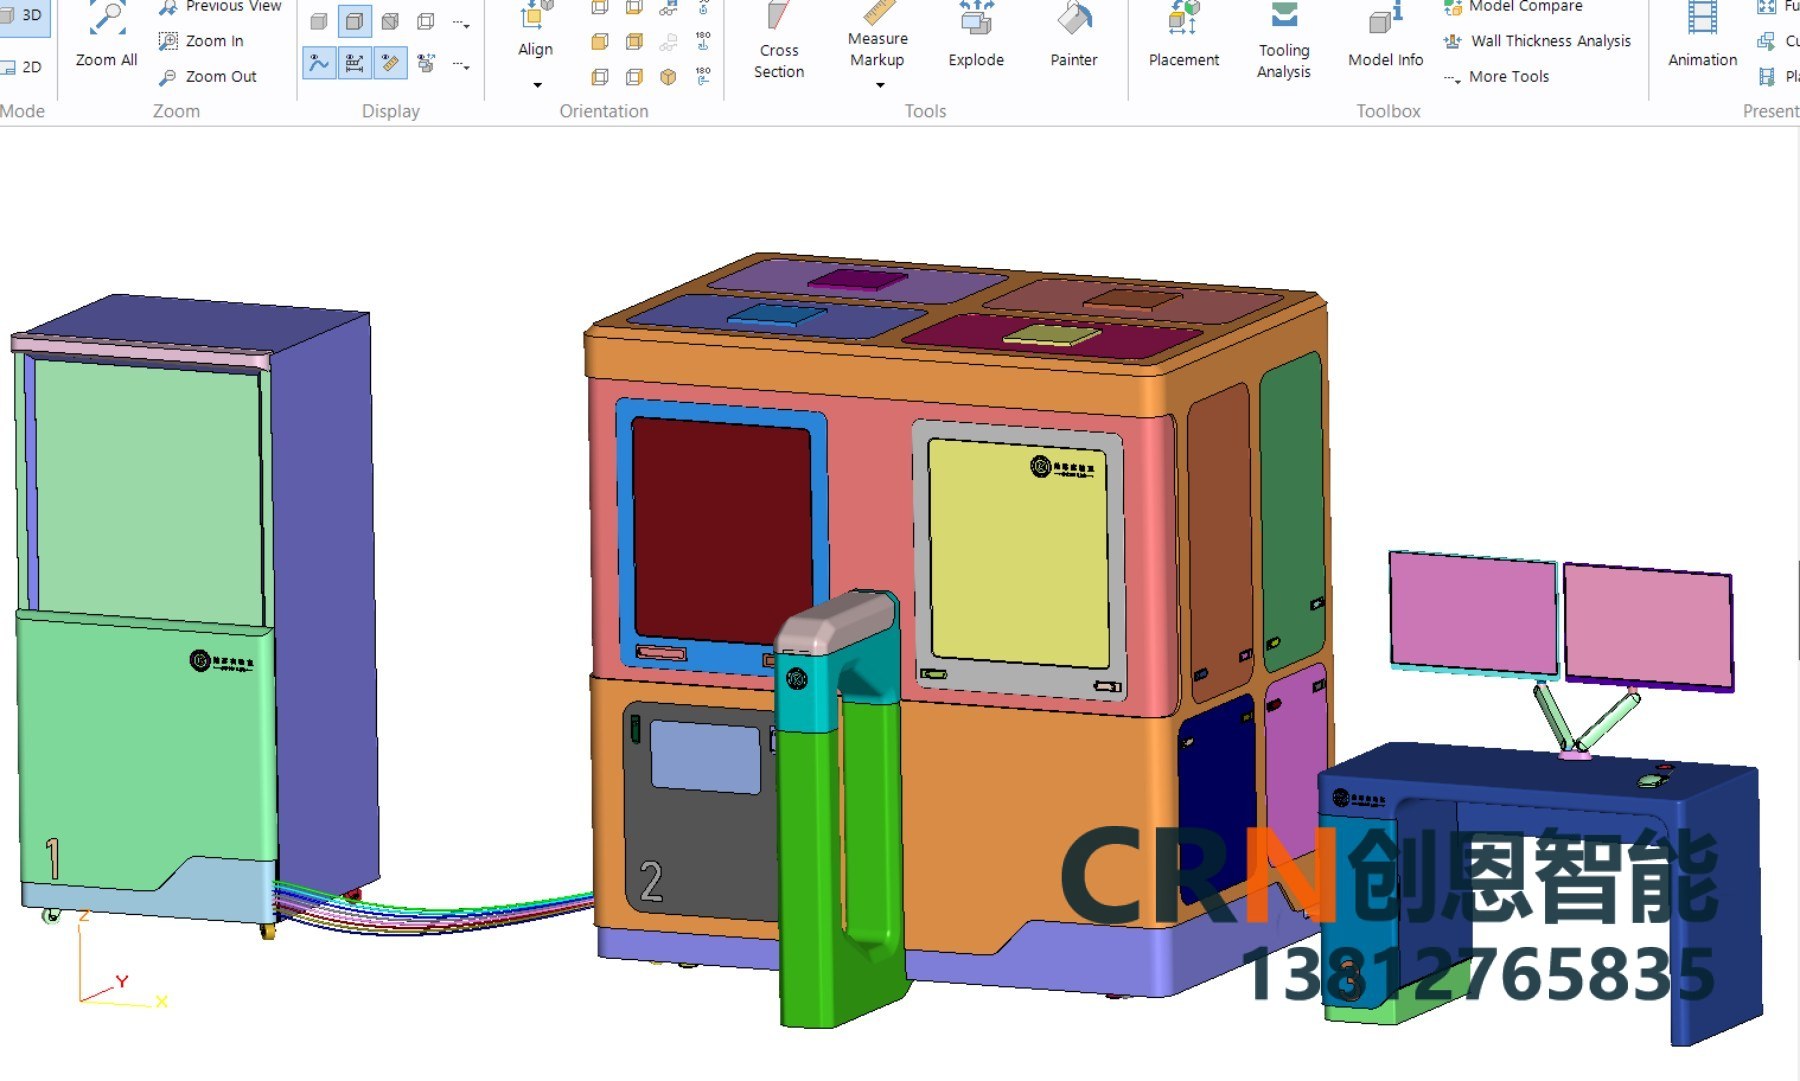Start Wall Thickness Analysis

1537,41
